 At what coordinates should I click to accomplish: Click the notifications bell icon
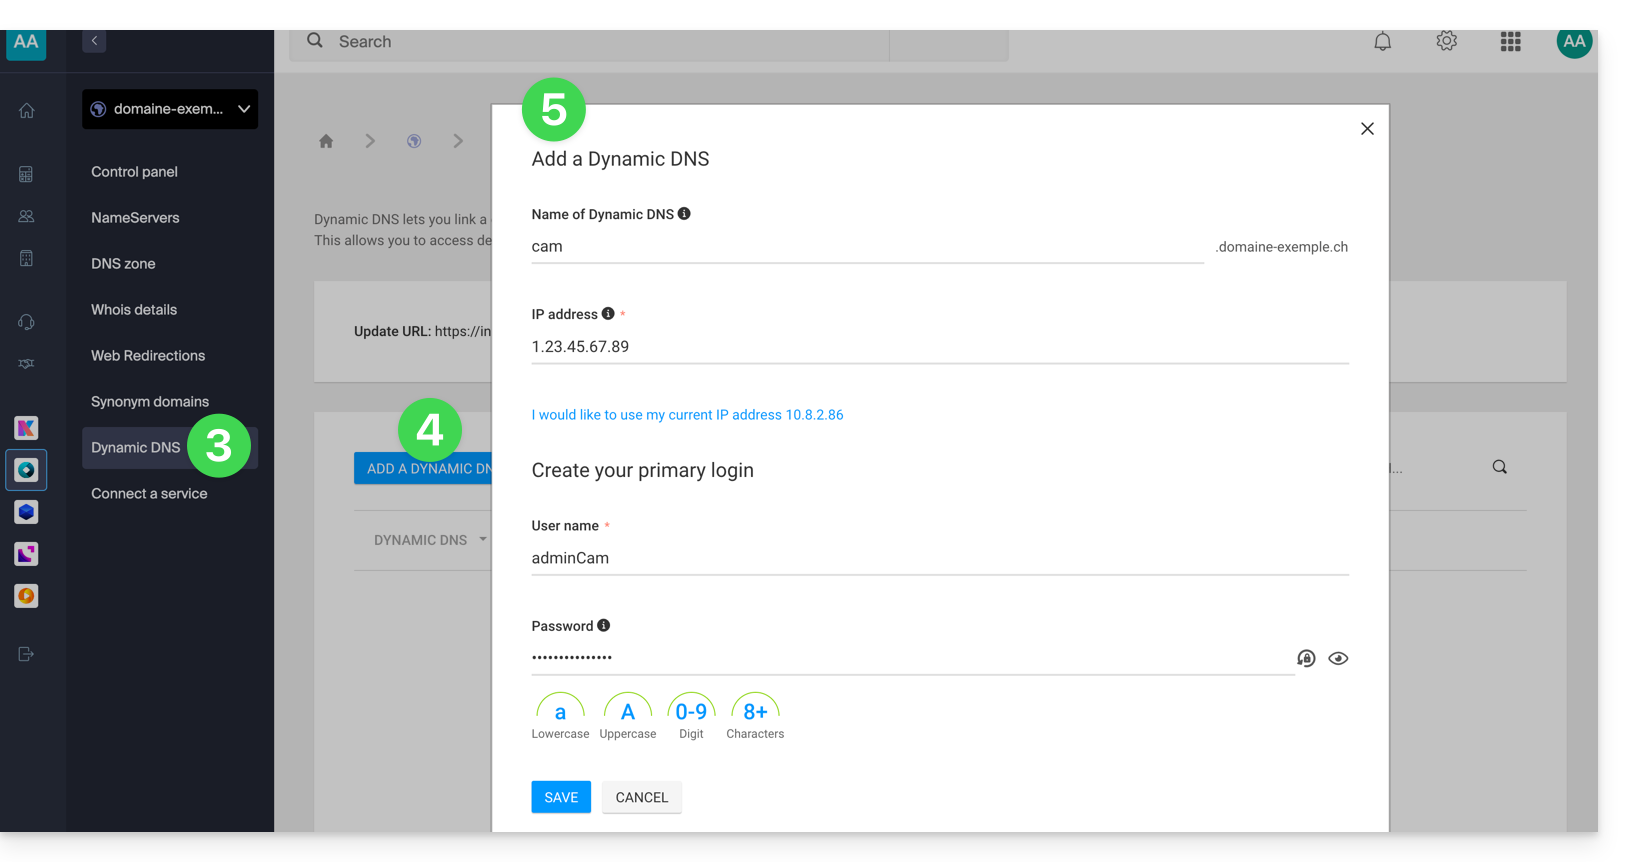click(x=1382, y=42)
